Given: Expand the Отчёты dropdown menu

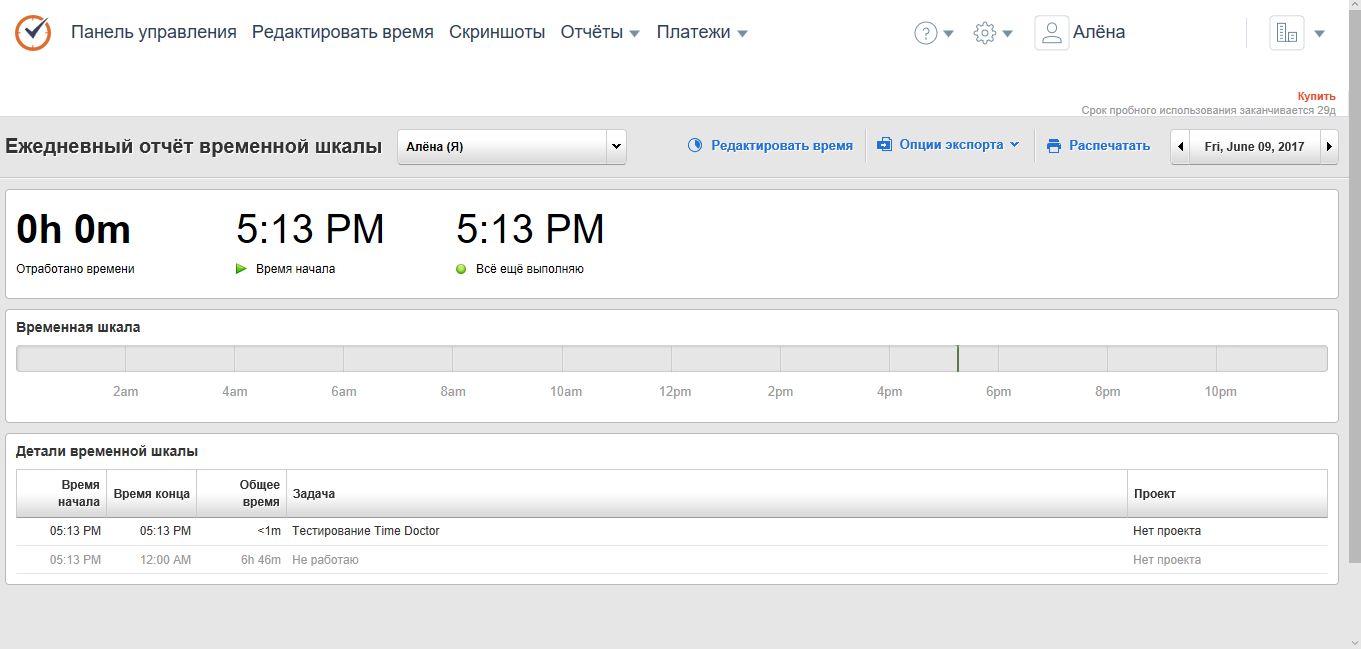Looking at the screenshot, I should click(x=600, y=31).
